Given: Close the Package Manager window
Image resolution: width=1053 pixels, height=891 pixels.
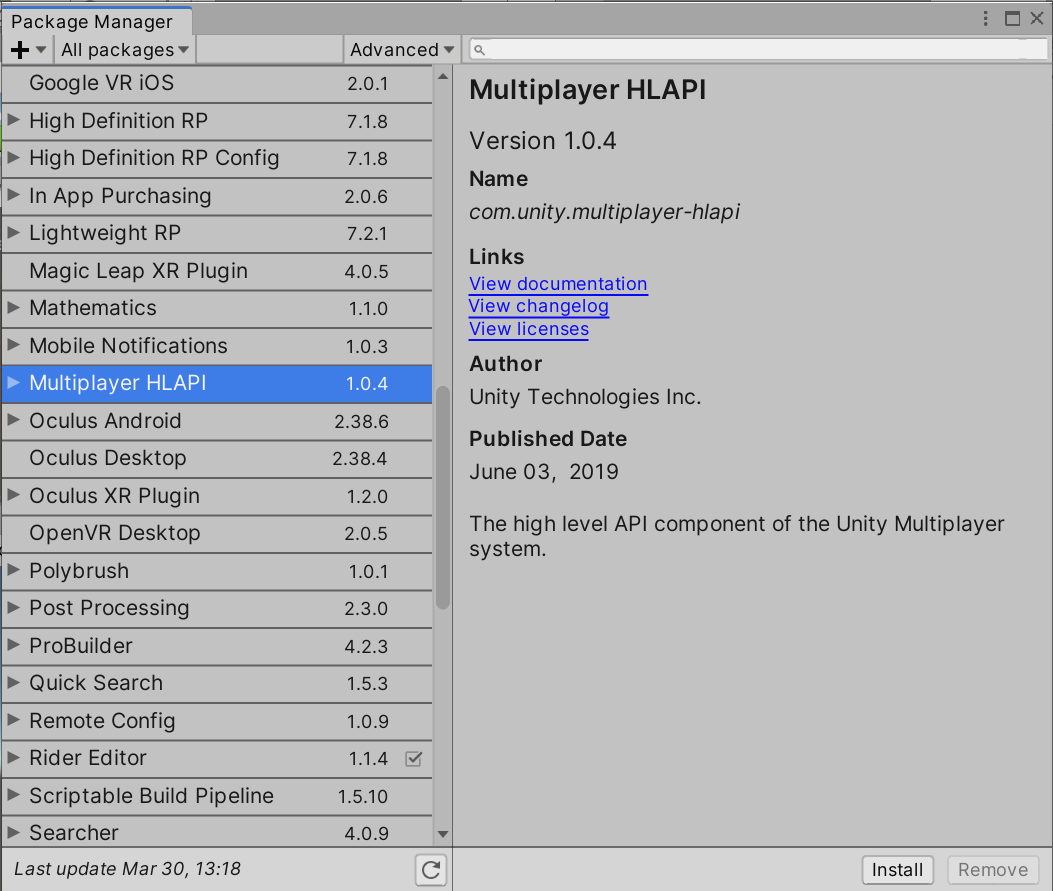Looking at the screenshot, I should coord(1037,18).
